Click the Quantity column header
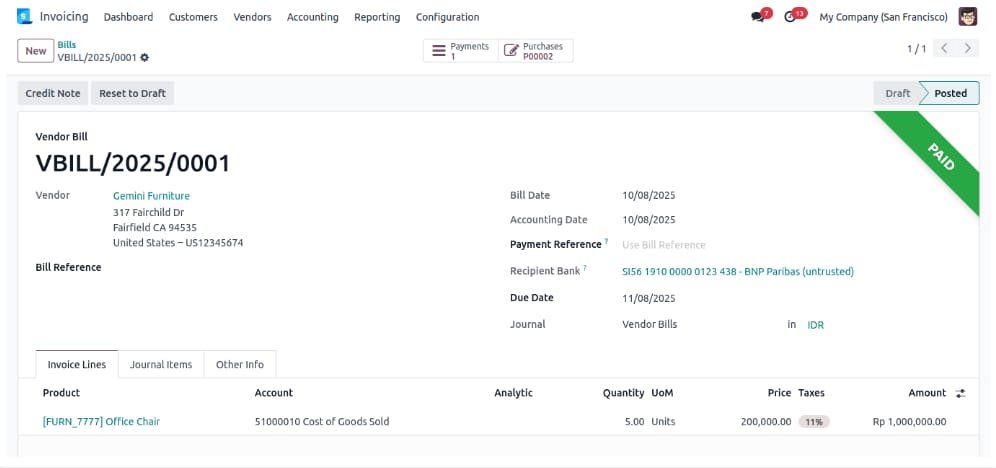The width and height of the screenshot is (996, 468). pyautogui.click(x=623, y=393)
